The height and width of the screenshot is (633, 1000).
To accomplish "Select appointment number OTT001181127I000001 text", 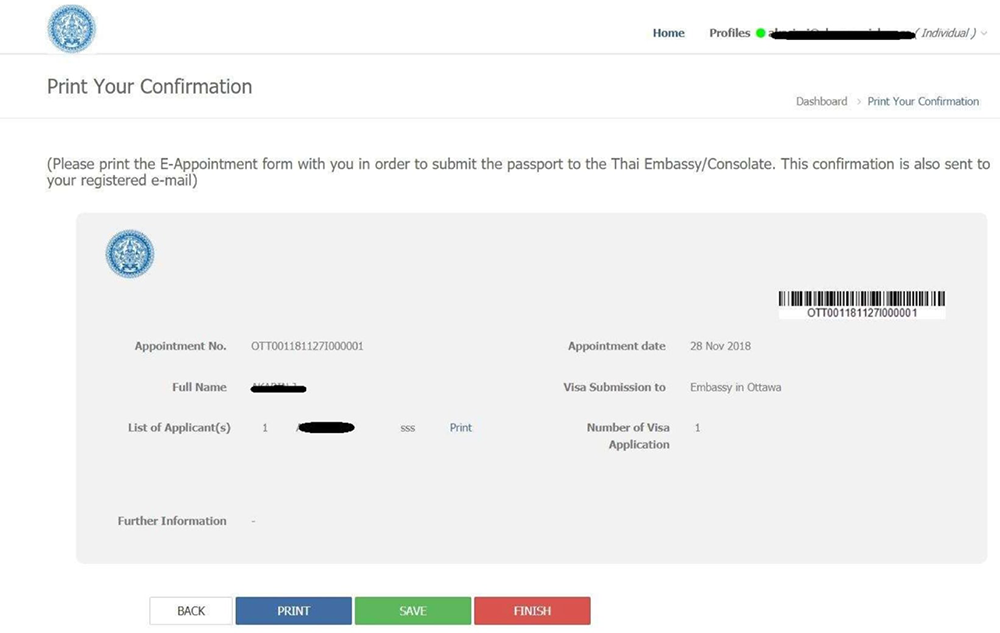I will click(x=307, y=346).
